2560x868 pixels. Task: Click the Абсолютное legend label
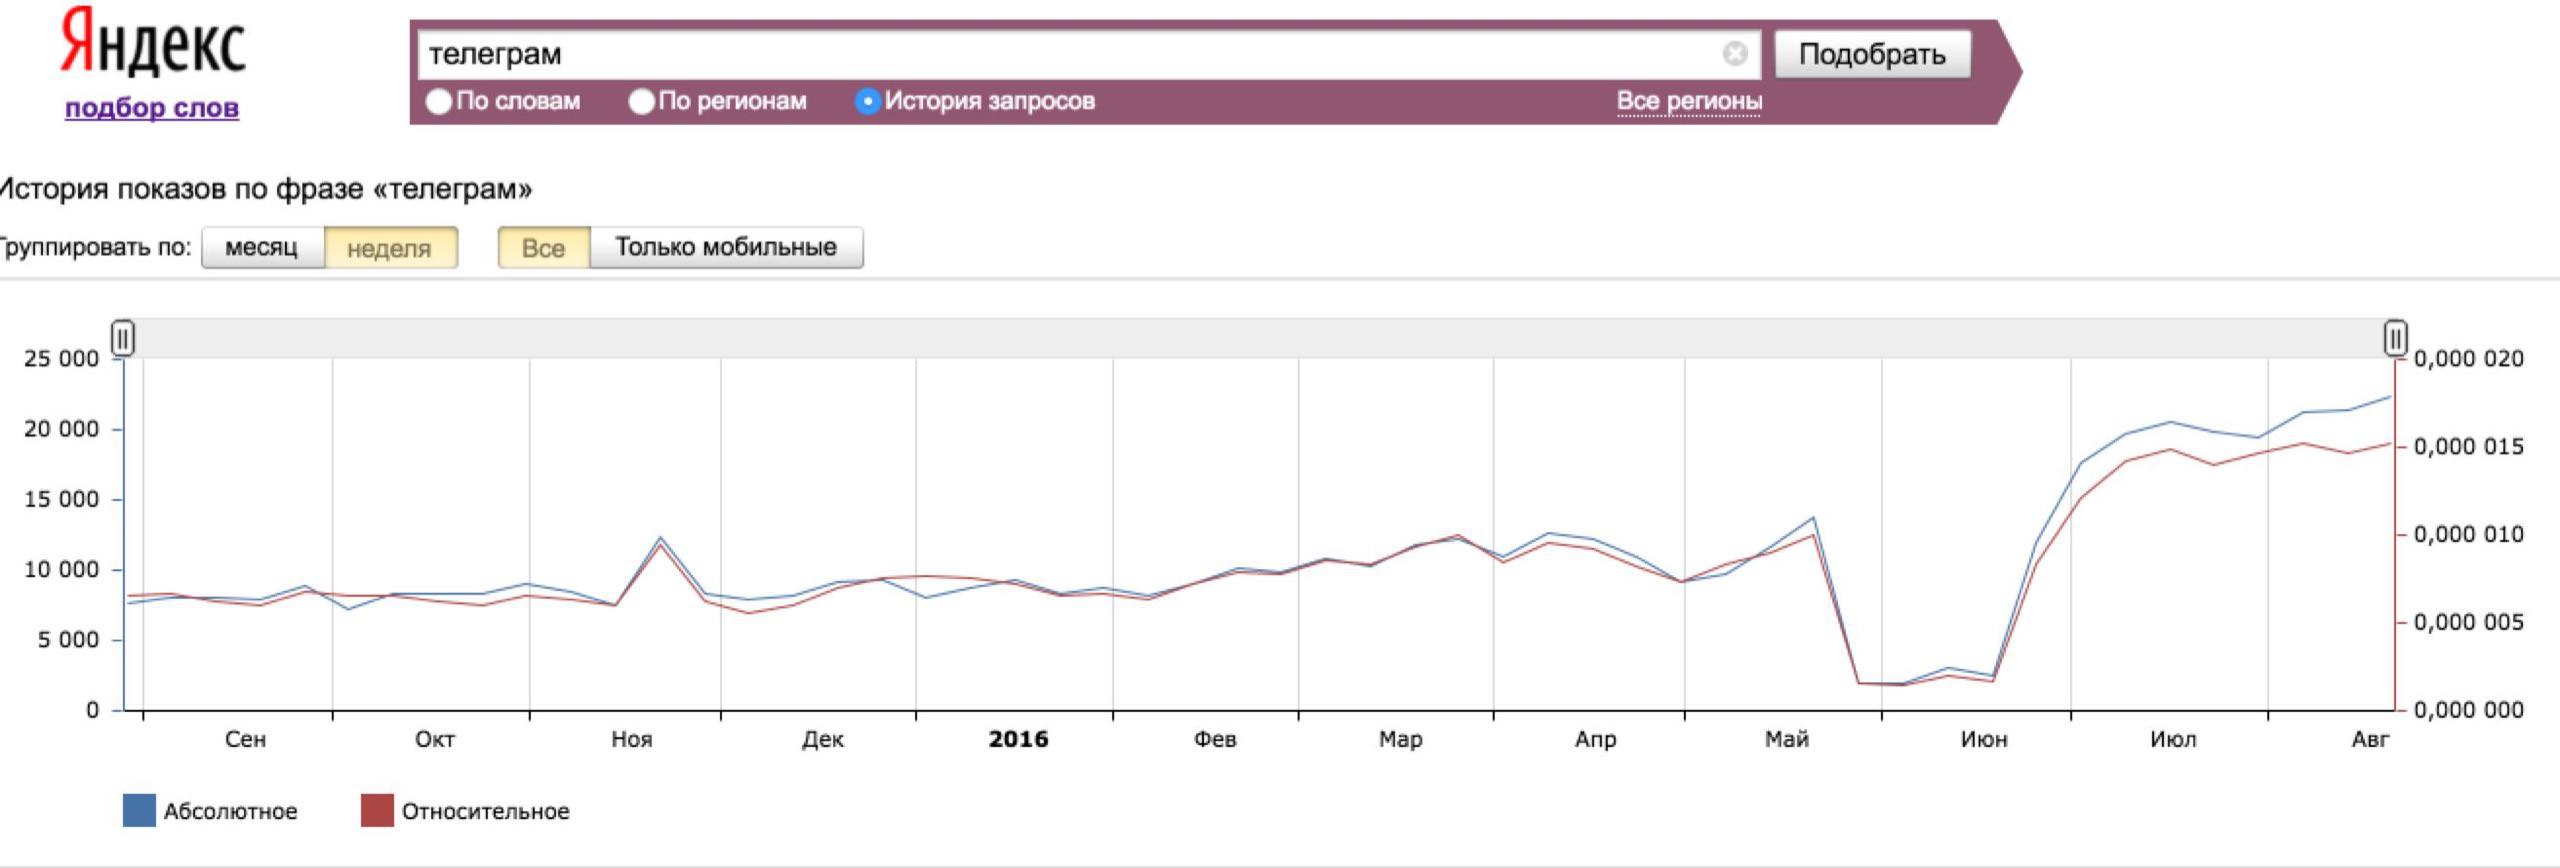231,811
